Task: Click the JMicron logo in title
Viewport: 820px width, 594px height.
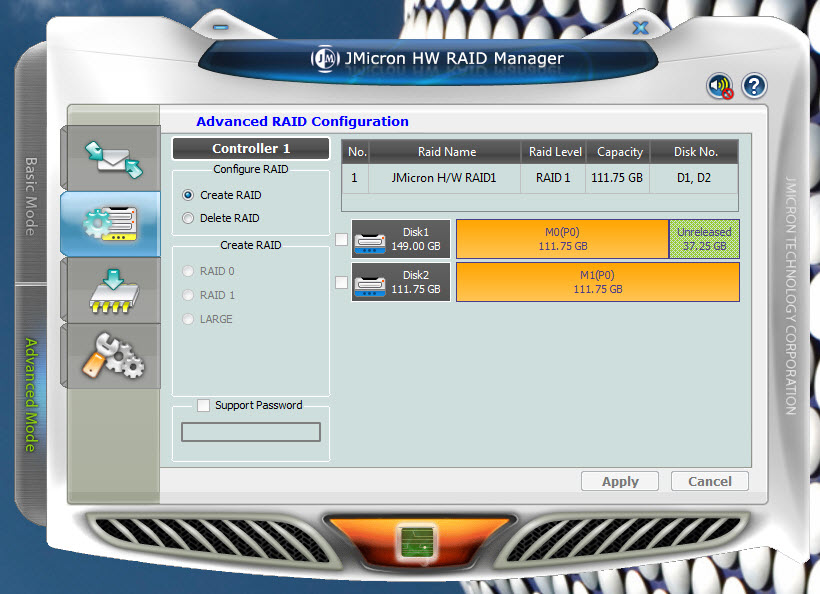Action: pyautogui.click(x=325, y=58)
